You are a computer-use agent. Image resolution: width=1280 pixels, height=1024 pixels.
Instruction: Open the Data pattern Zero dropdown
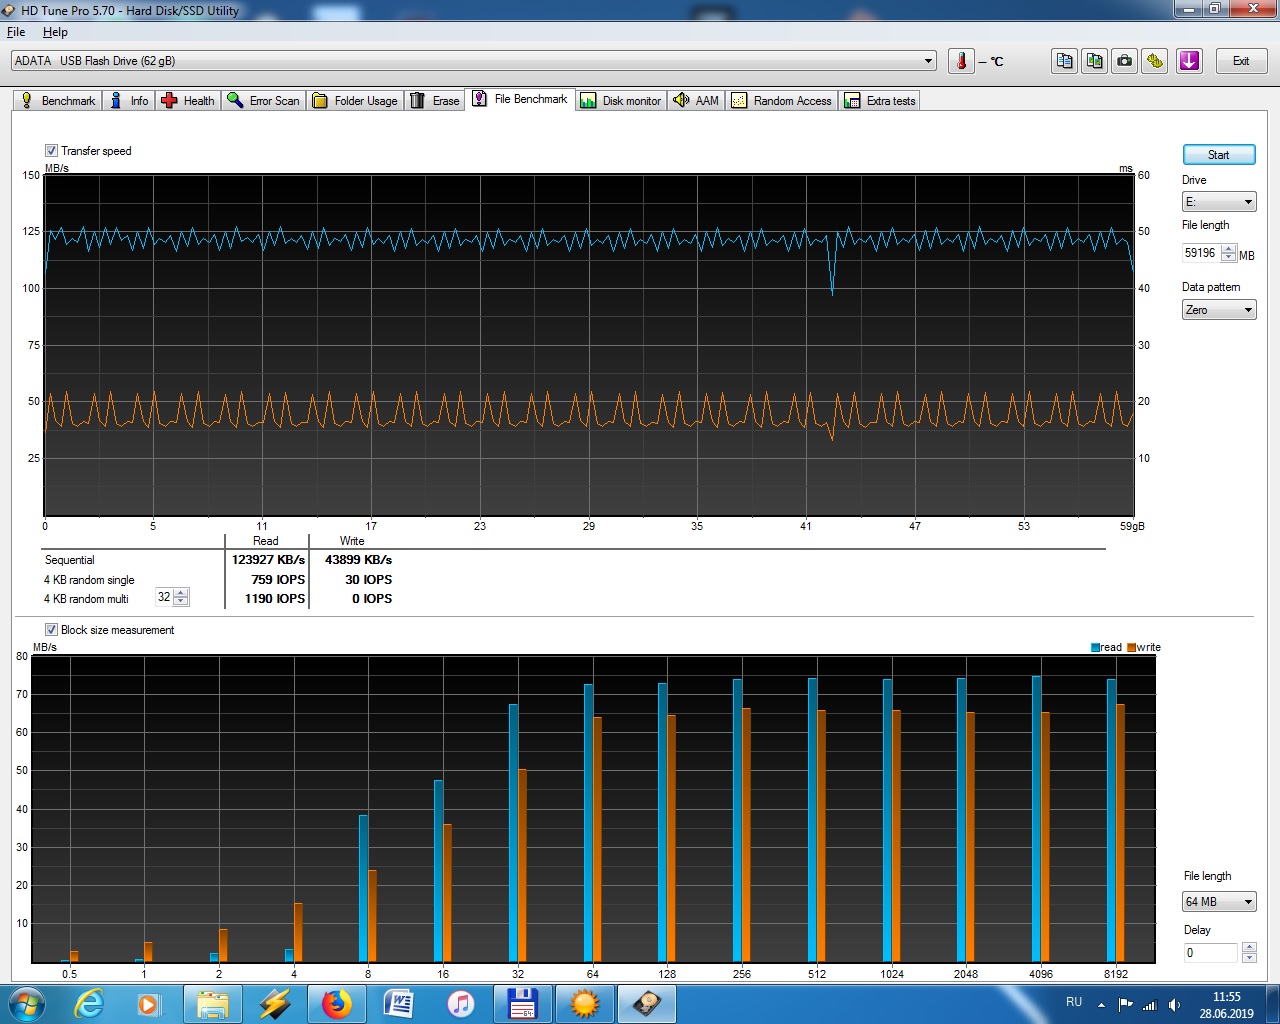pos(1219,310)
